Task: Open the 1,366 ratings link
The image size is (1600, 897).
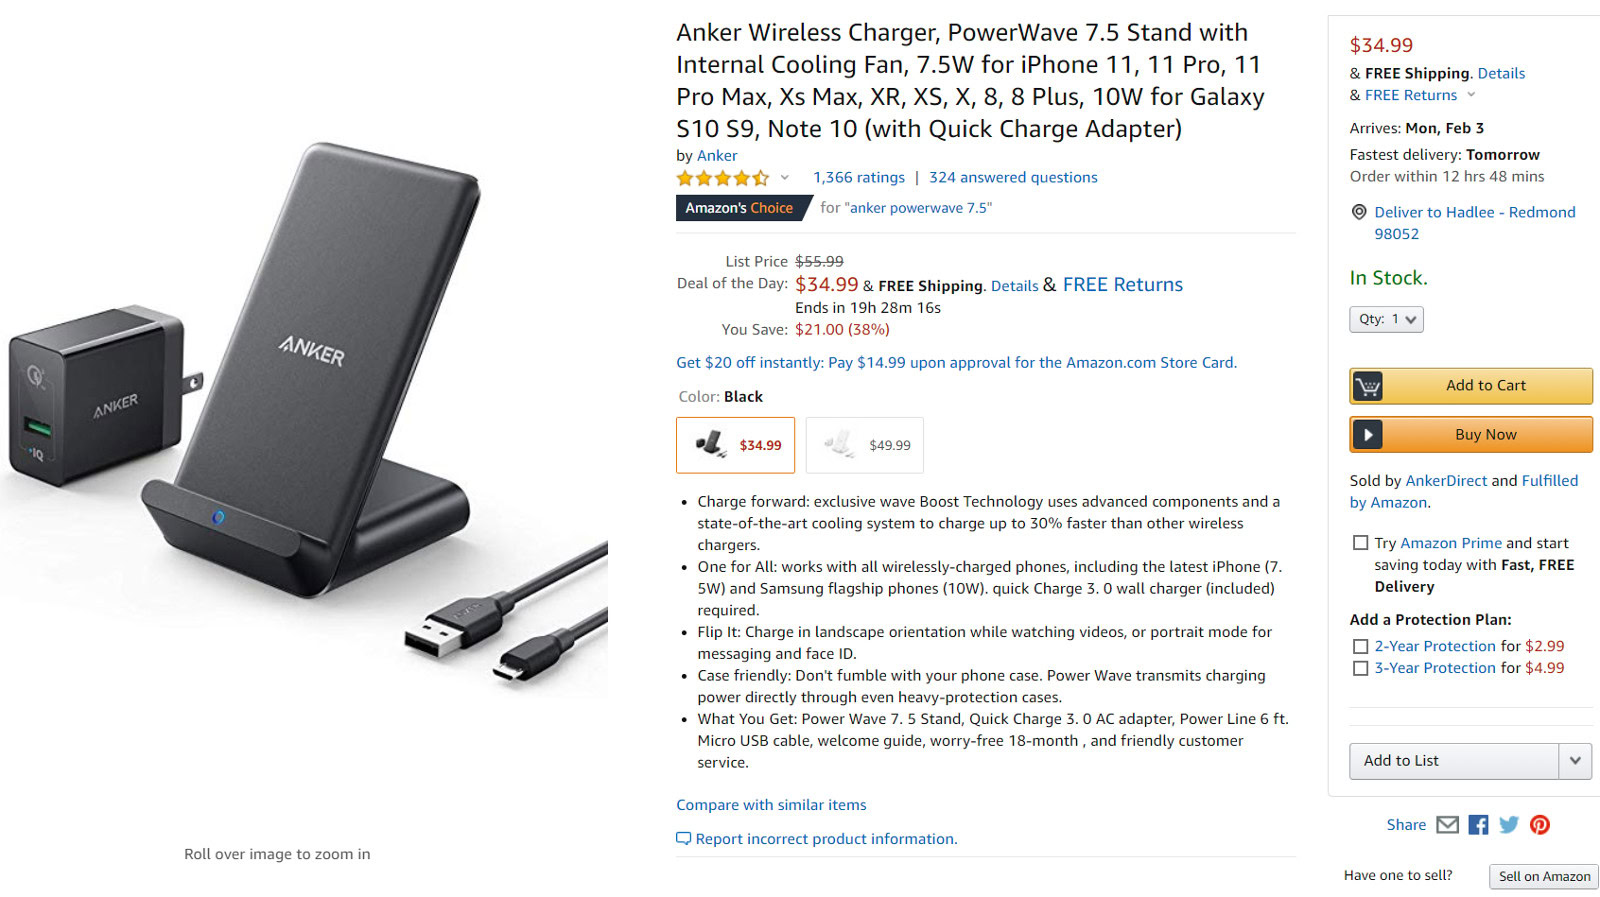Action: coord(858,177)
